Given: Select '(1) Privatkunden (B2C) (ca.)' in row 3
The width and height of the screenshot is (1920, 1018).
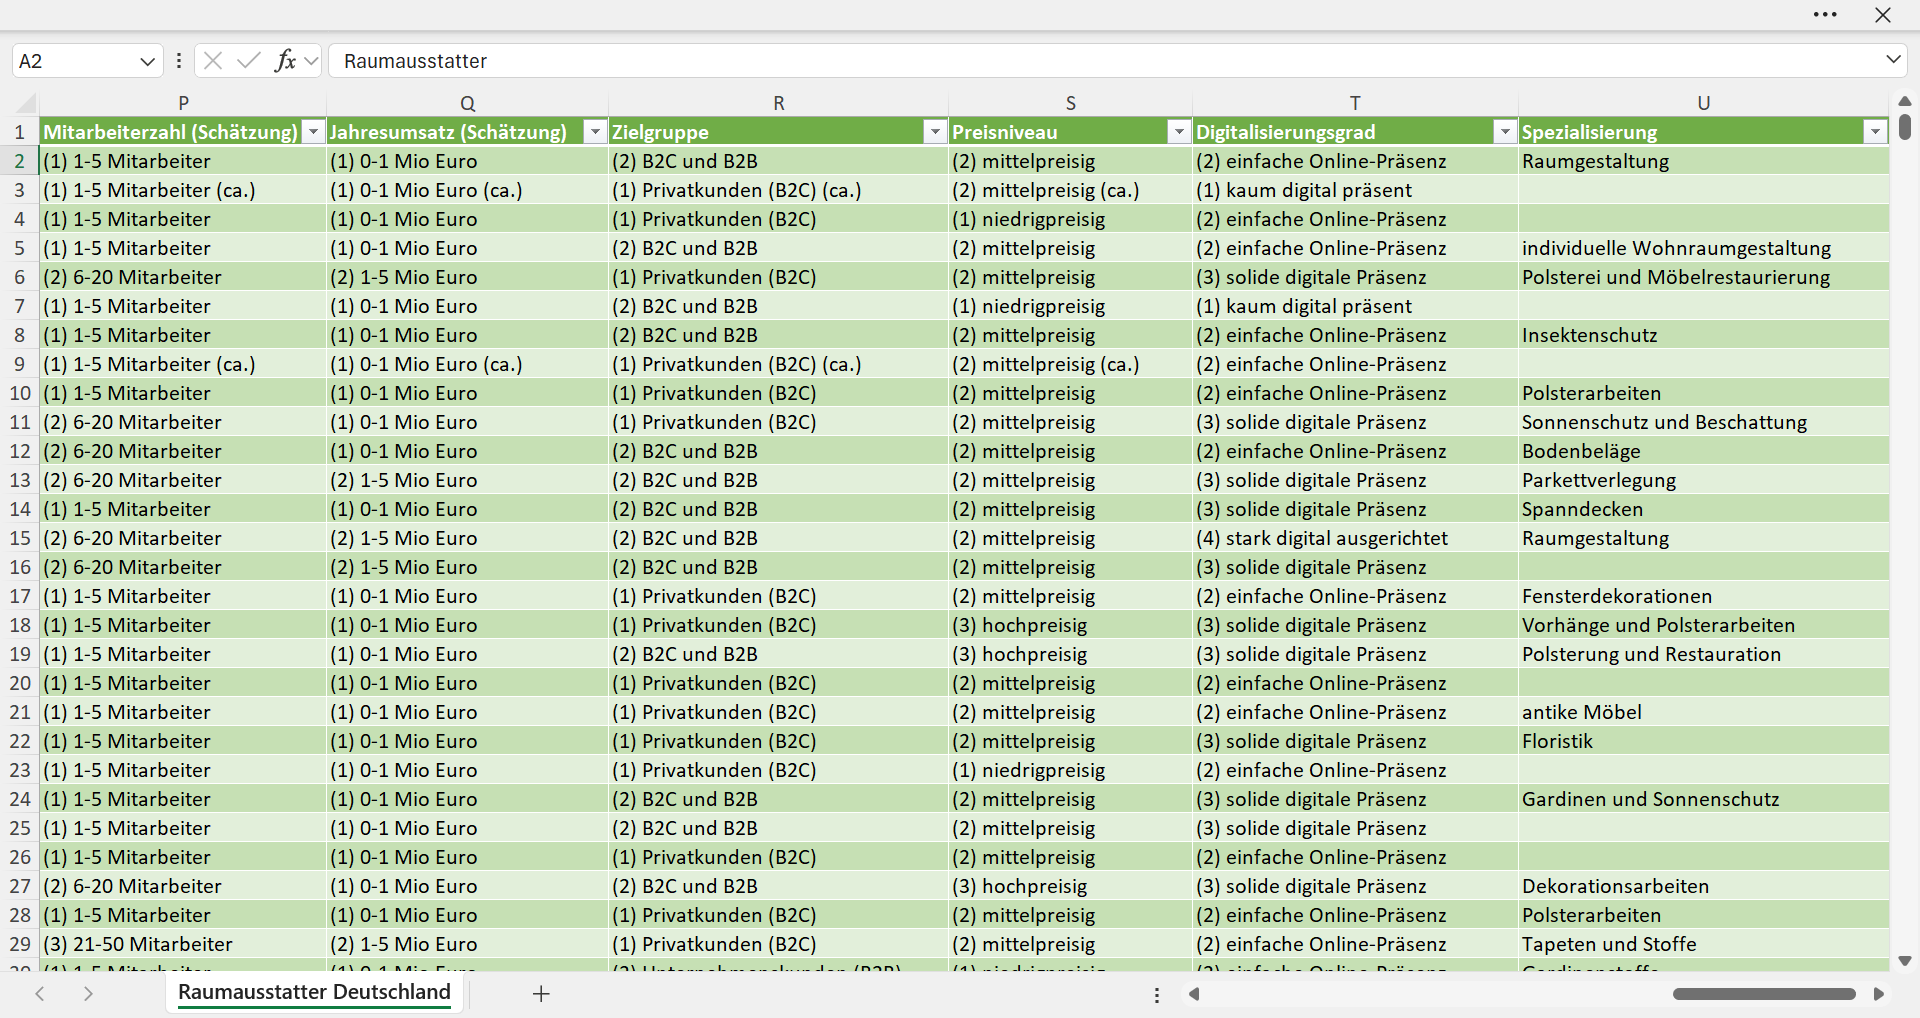Looking at the screenshot, I should (778, 190).
